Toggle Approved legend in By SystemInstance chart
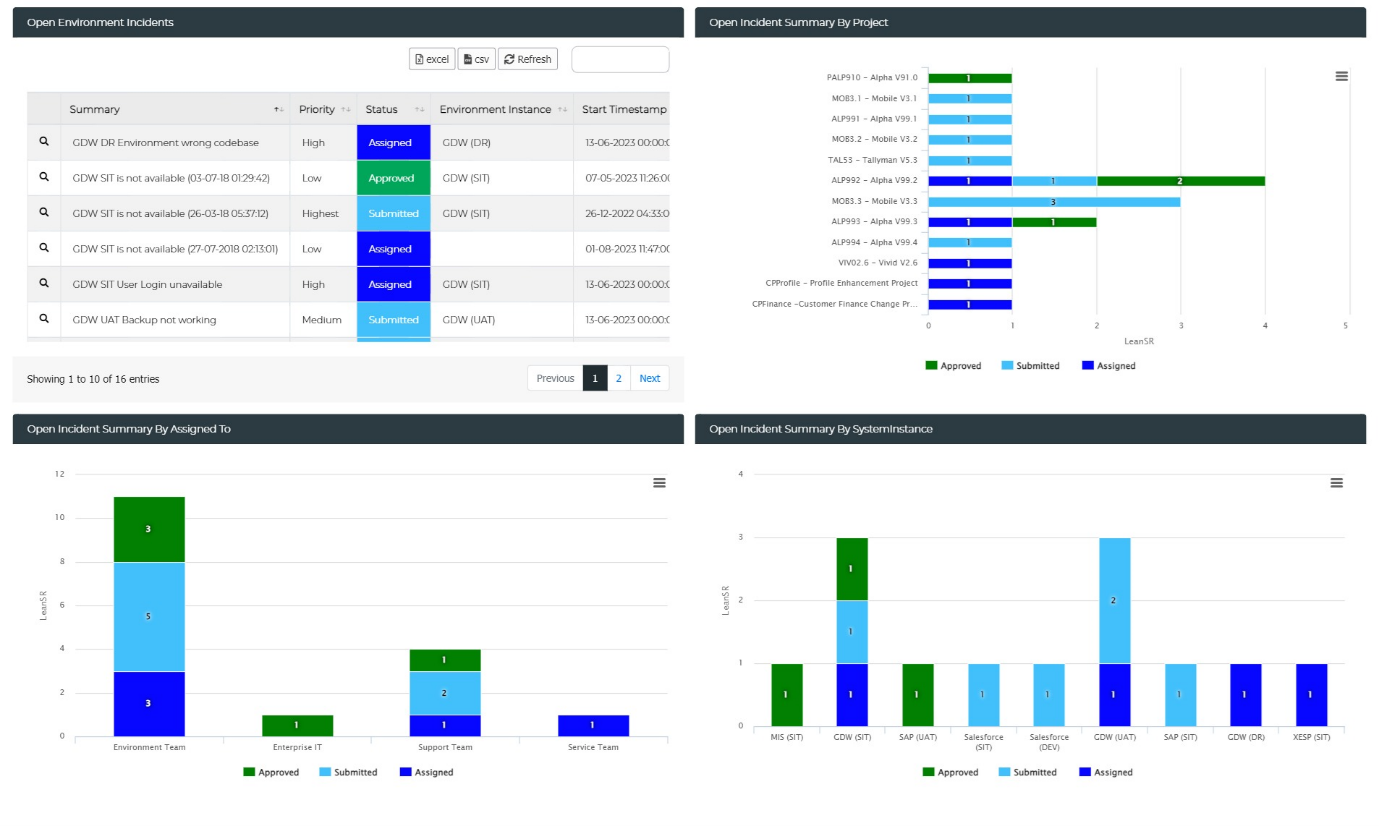 point(950,772)
